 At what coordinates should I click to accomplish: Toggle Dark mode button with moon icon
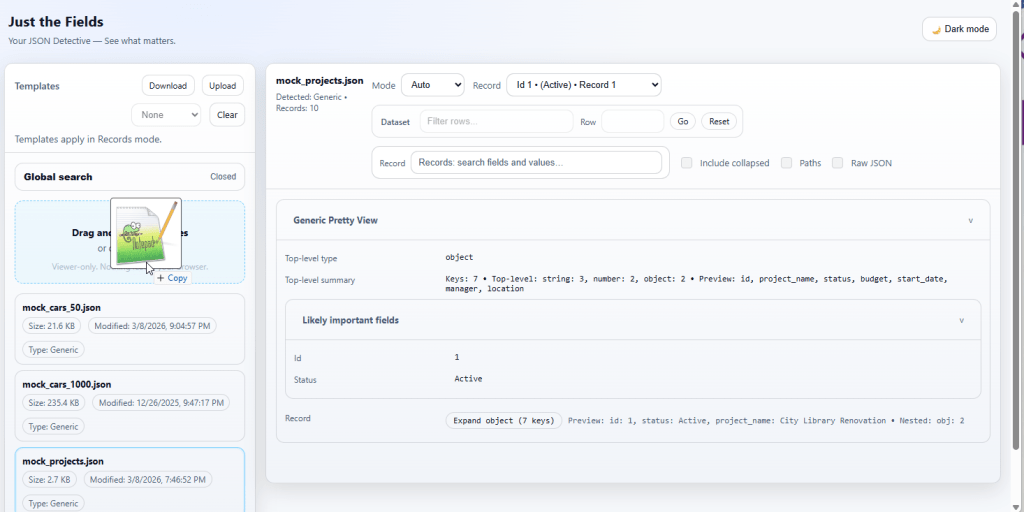[x=959, y=29]
